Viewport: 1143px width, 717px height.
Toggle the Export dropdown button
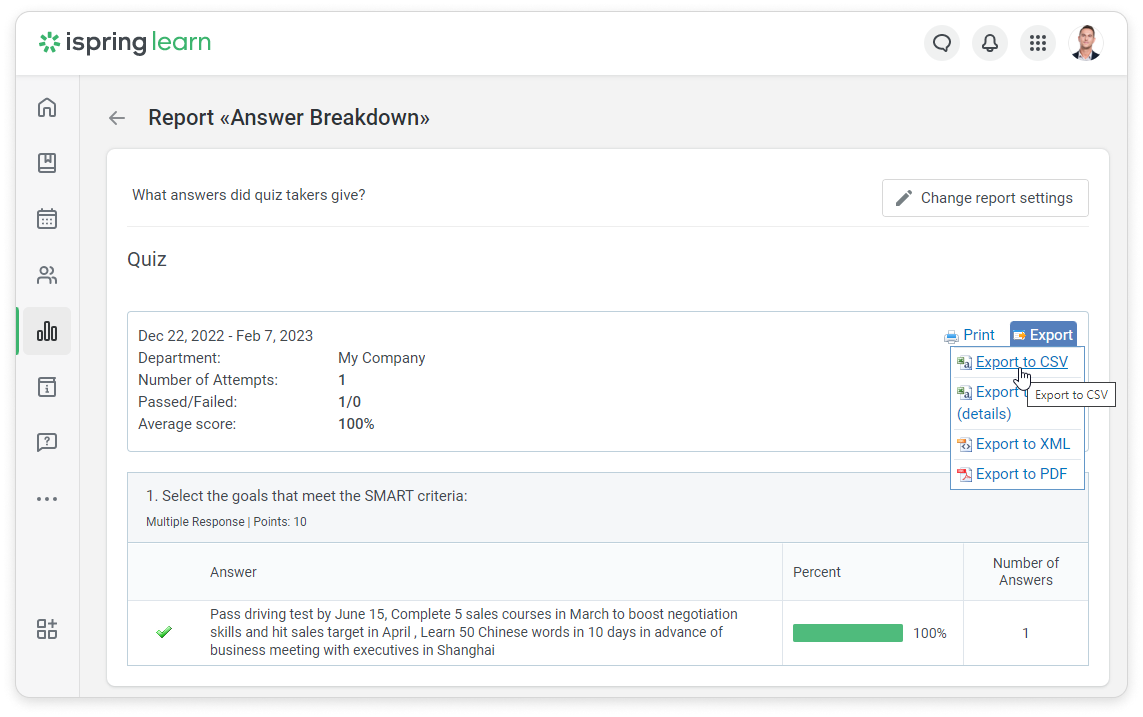[x=1043, y=334]
